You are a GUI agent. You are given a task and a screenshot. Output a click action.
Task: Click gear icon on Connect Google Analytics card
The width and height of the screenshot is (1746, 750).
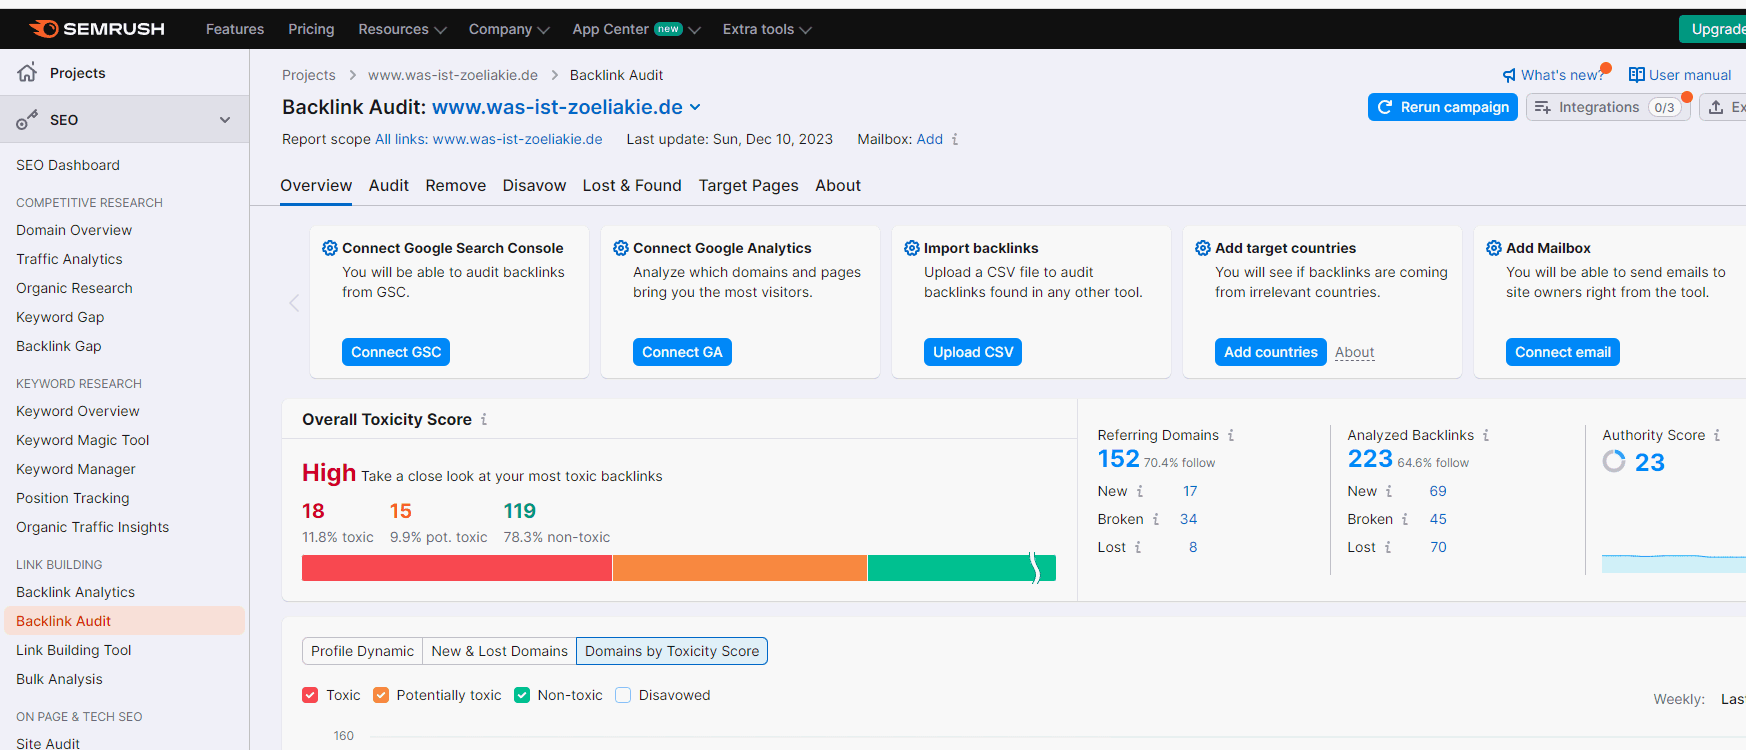[621, 248]
